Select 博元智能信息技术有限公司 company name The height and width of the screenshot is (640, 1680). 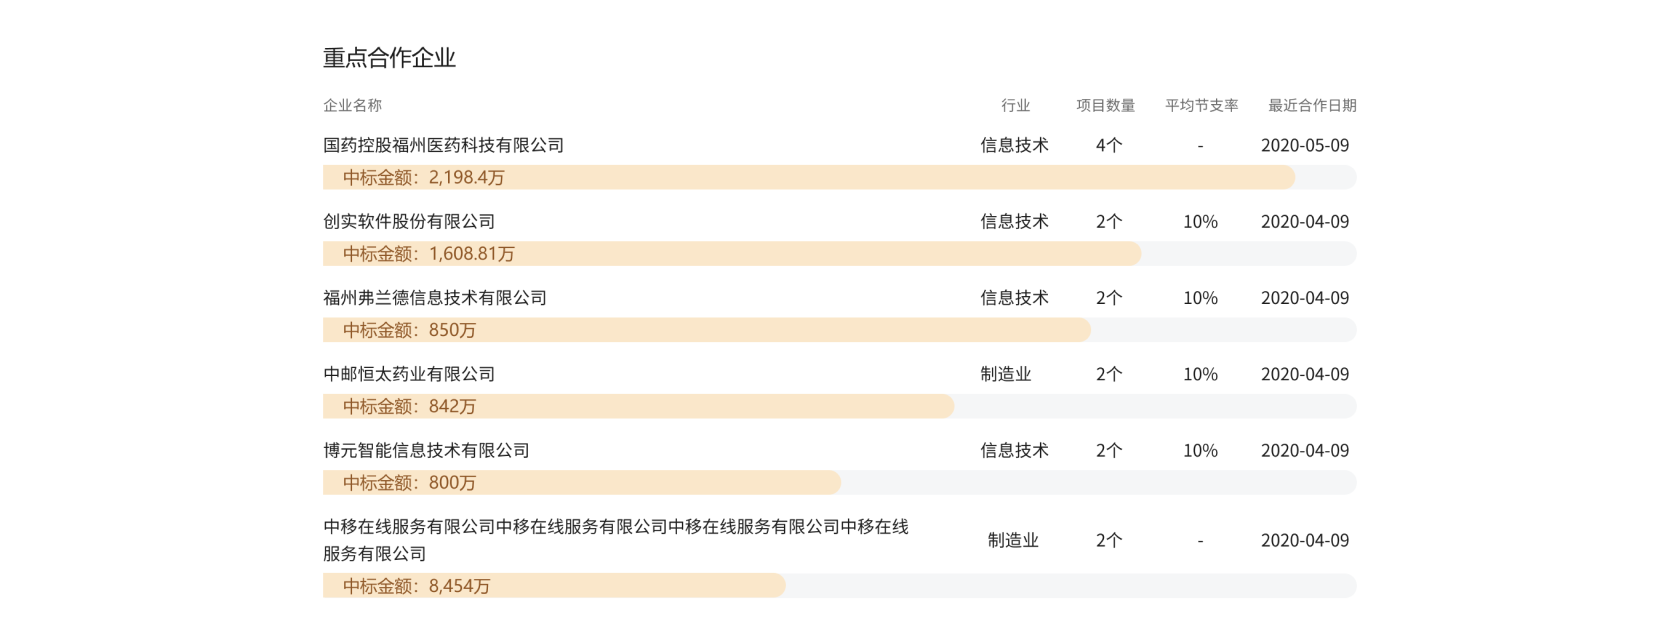click(x=426, y=450)
